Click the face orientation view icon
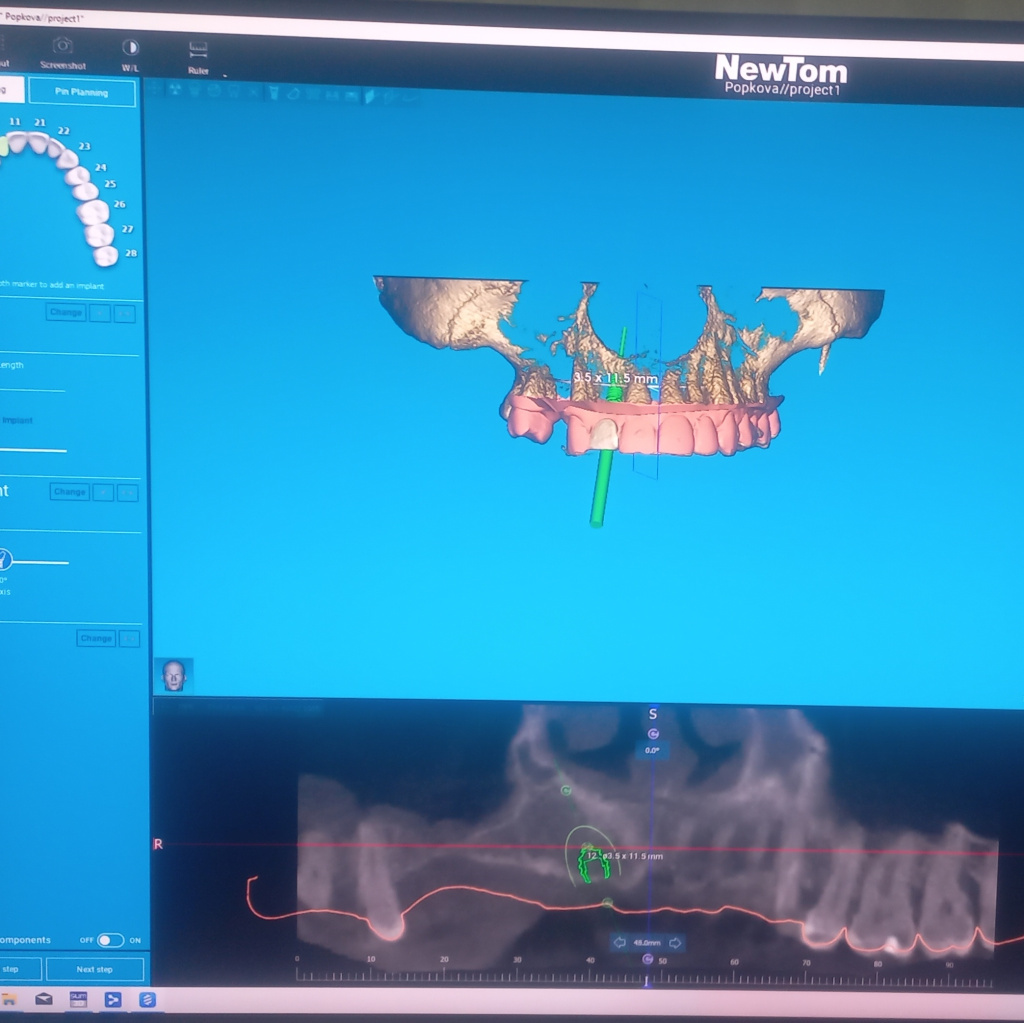1024x1023 pixels. pos(173,675)
